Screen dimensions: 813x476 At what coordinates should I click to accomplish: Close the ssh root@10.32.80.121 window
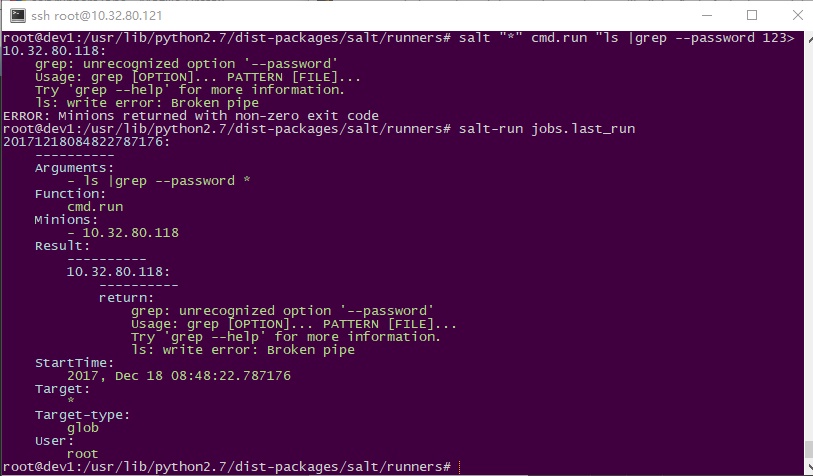[x=798, y=15]
